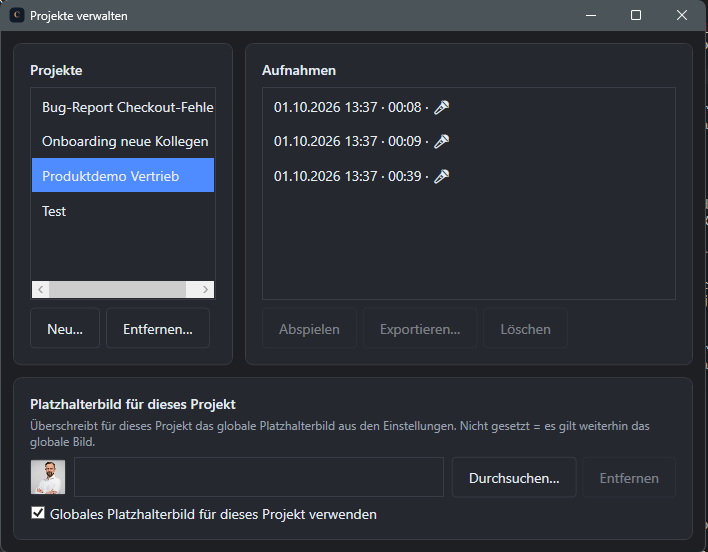Select the Test project
The height and width of the screenshot is (552, 708).
(x=123, y=211)
